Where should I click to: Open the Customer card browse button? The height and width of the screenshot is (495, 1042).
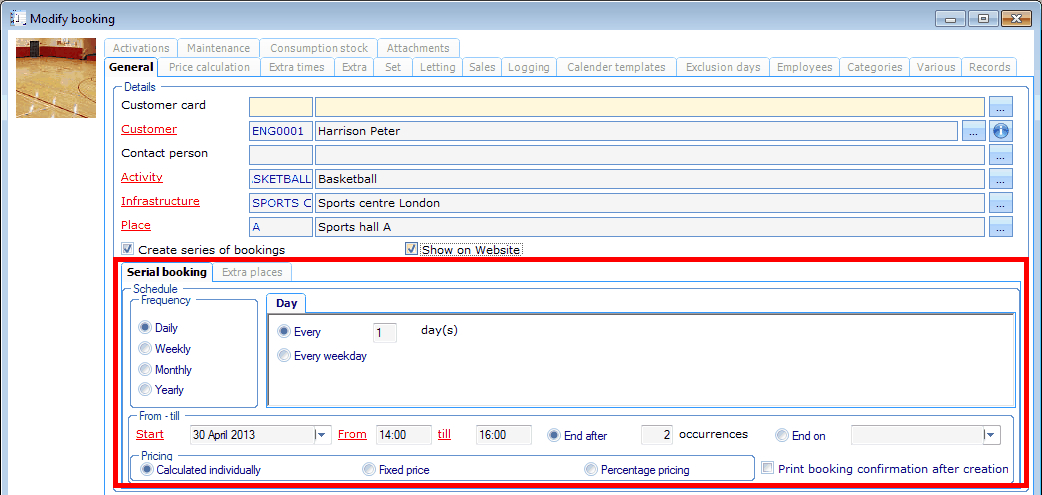pos(1001,106)
